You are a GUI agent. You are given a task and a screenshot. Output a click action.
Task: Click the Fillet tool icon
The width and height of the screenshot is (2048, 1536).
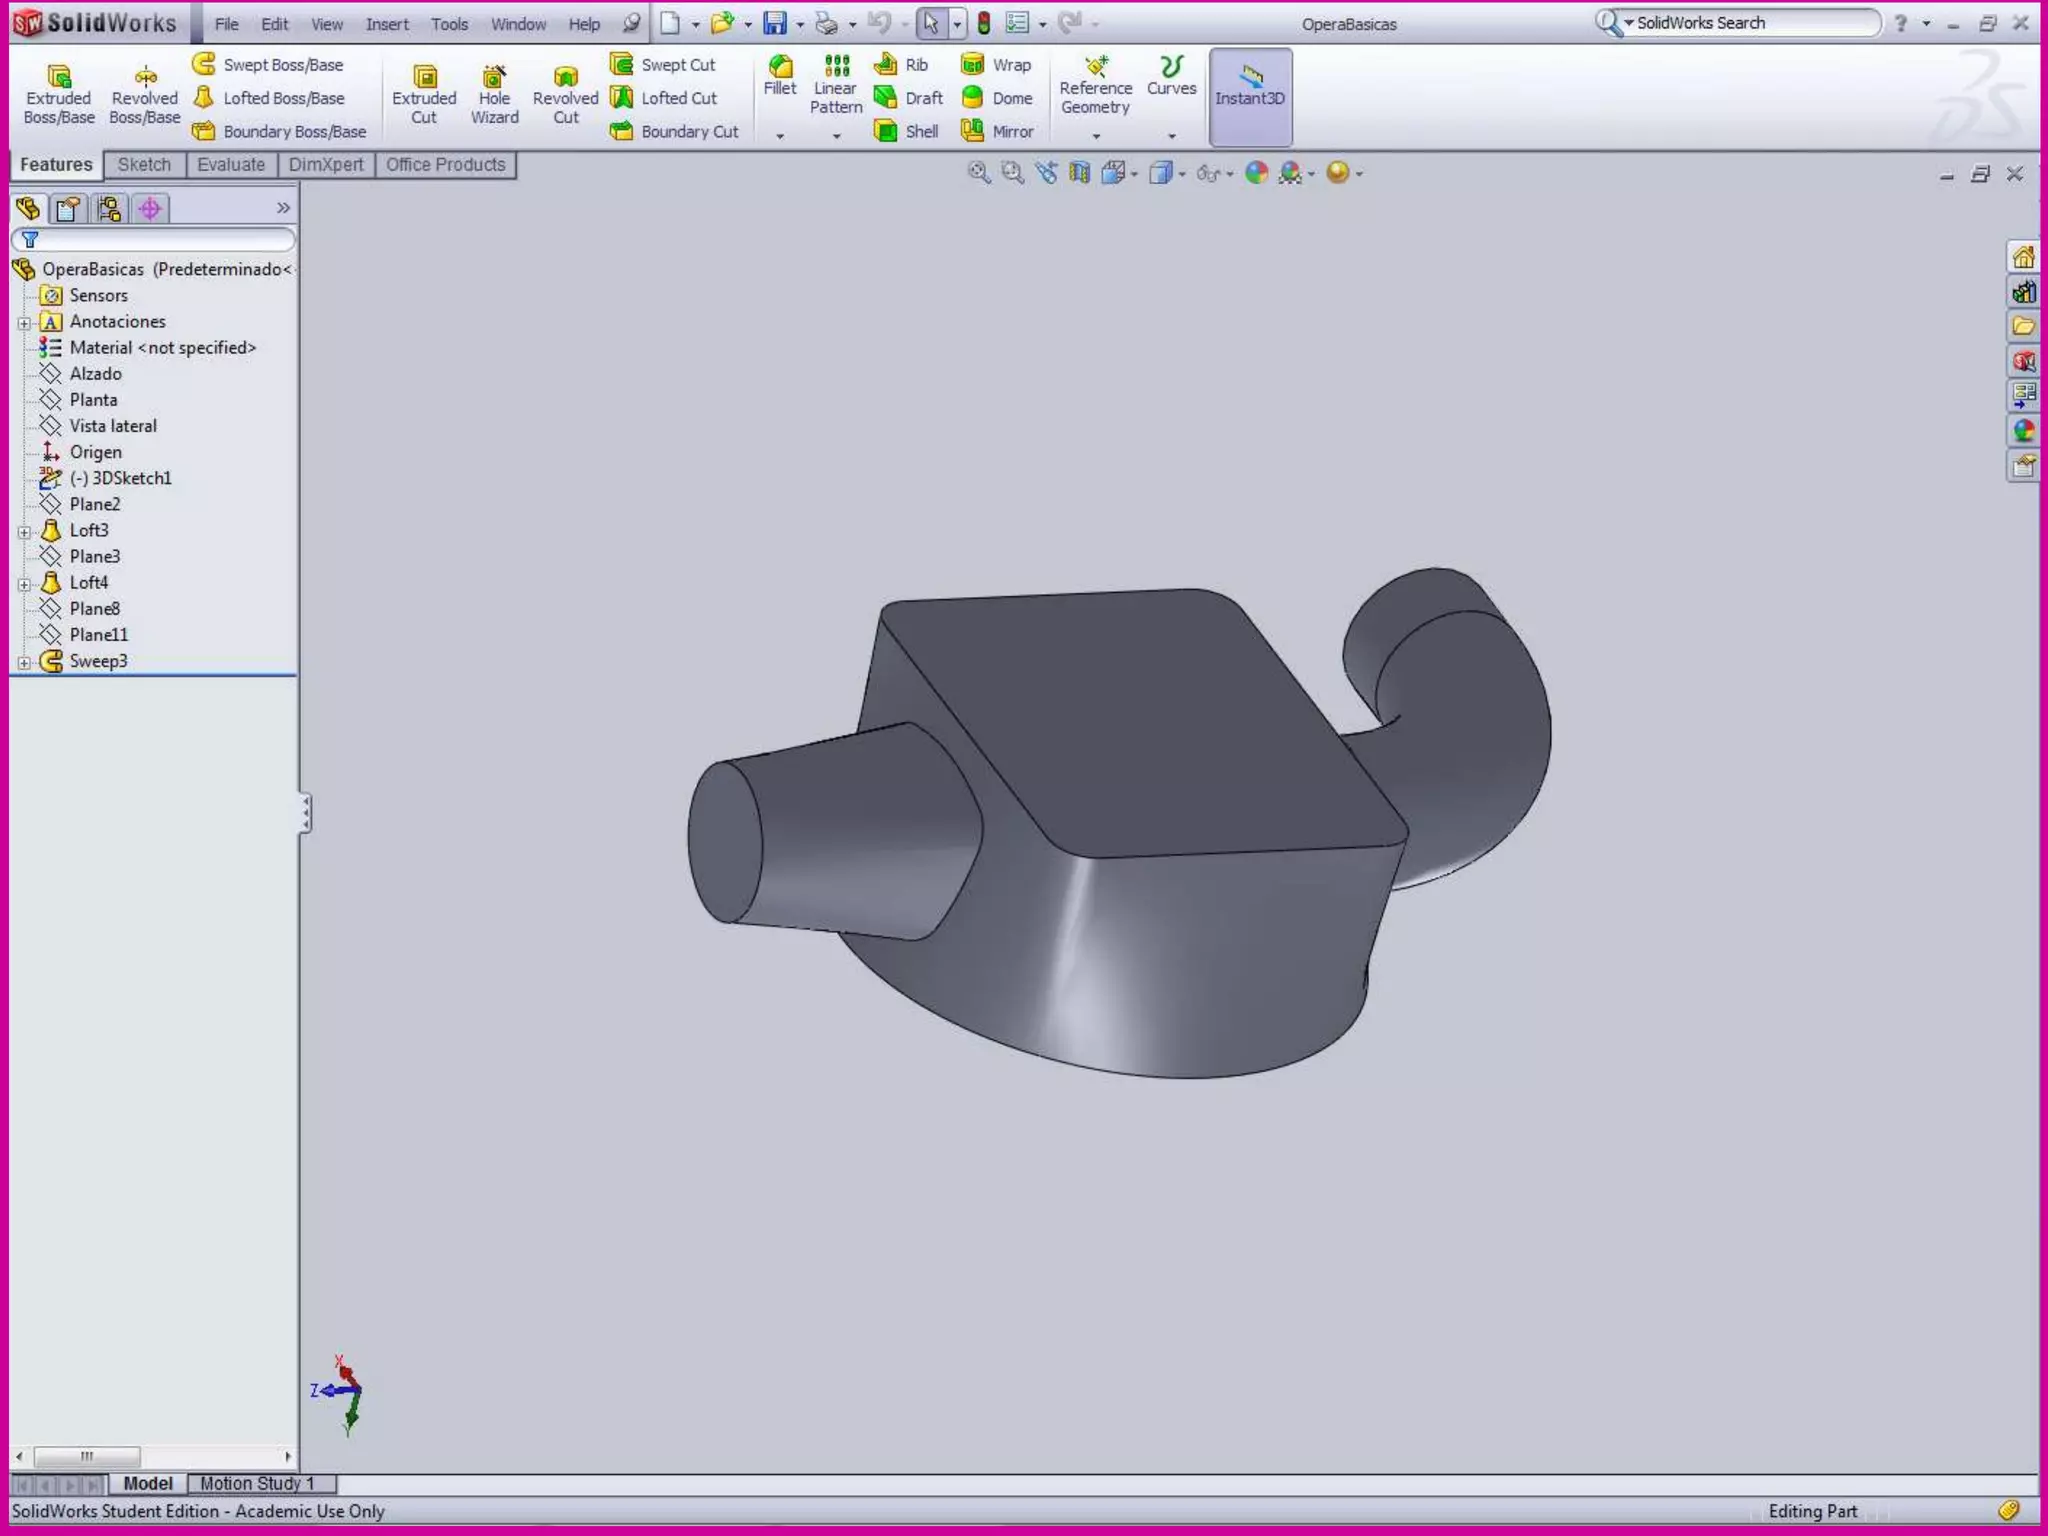tap(780, 67)
